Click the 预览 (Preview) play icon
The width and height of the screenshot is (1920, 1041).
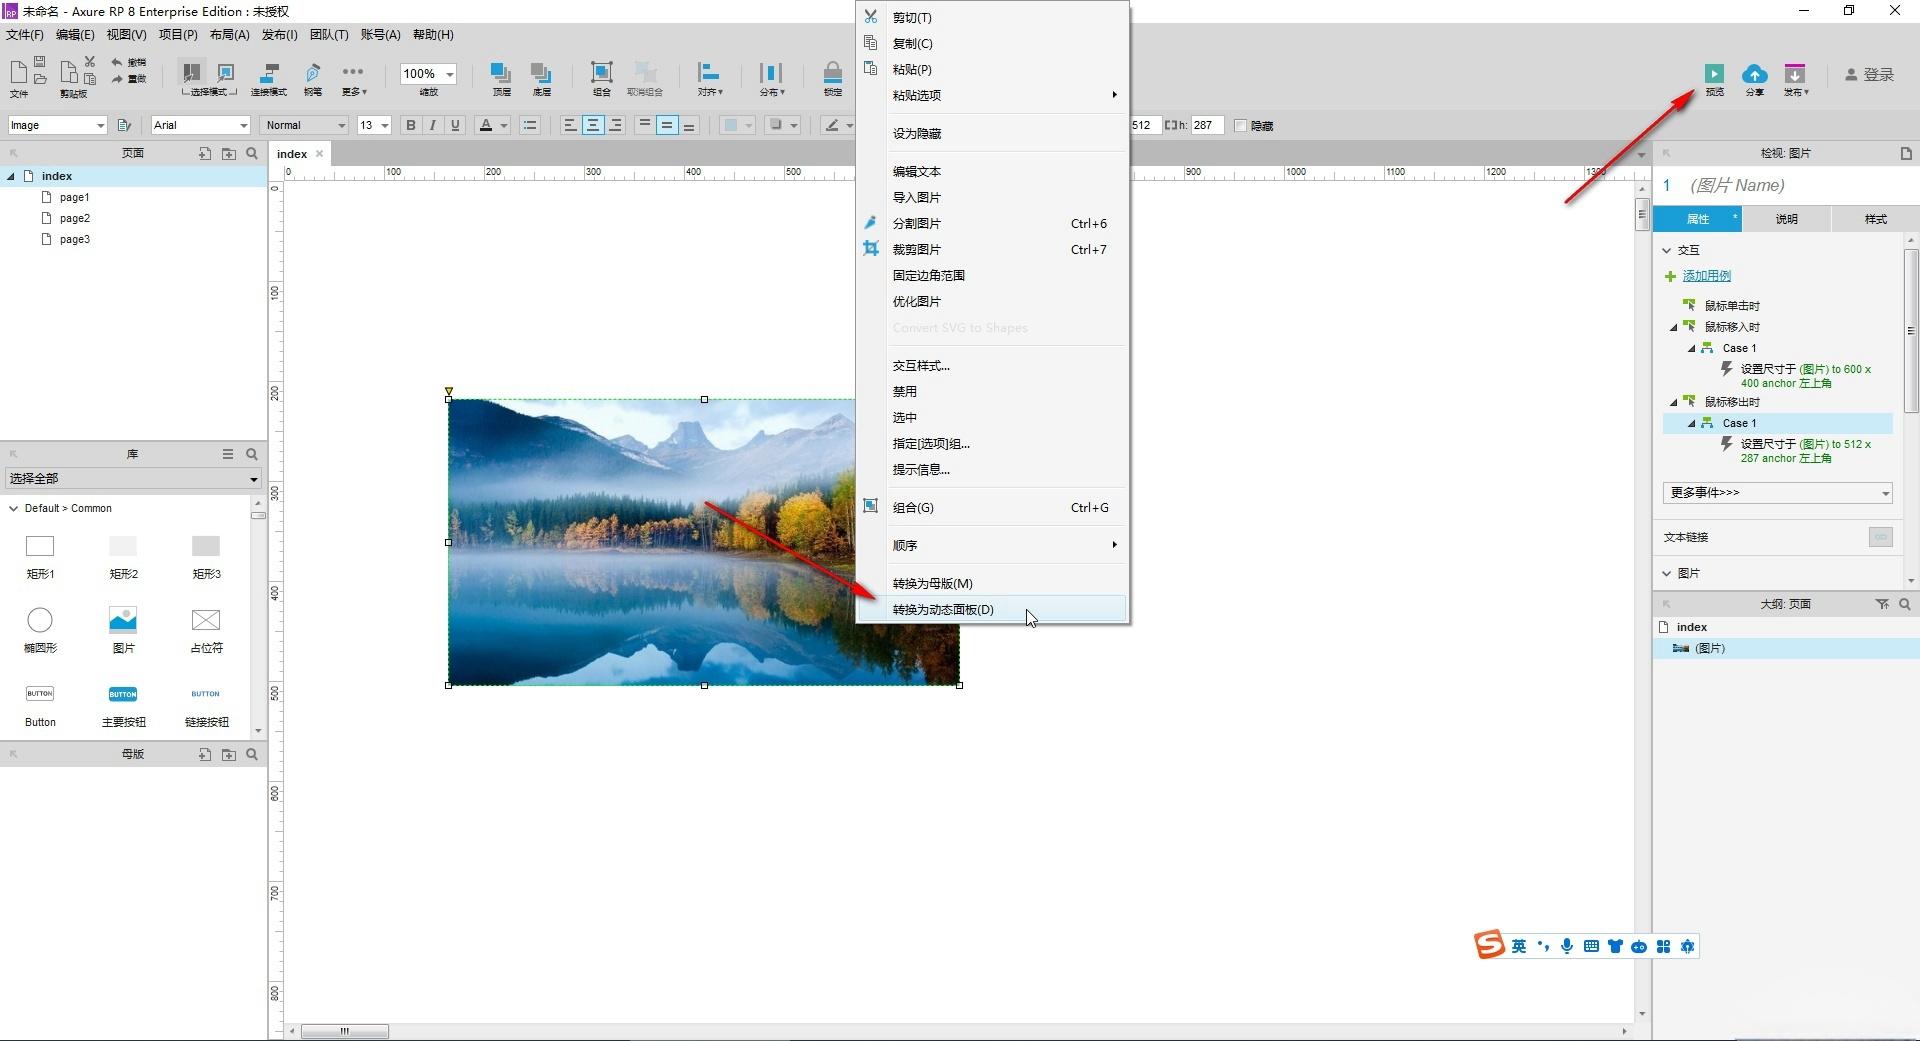click(1714, 74)
